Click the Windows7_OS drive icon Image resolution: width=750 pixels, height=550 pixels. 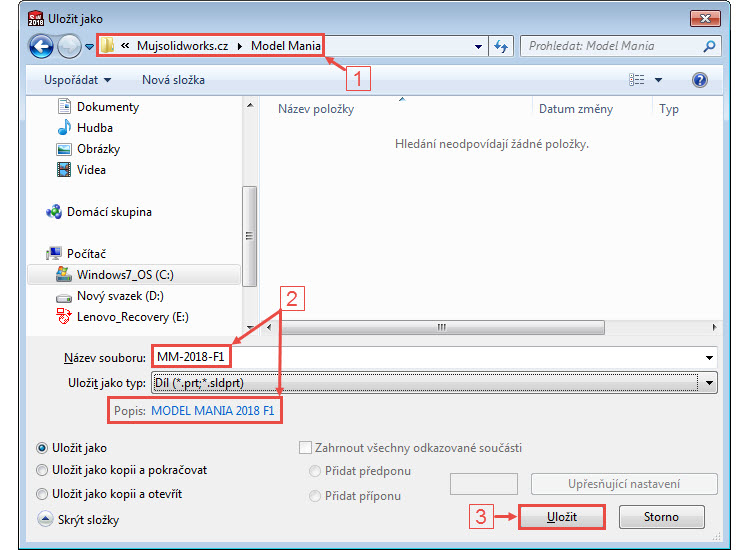pos(64,274)
